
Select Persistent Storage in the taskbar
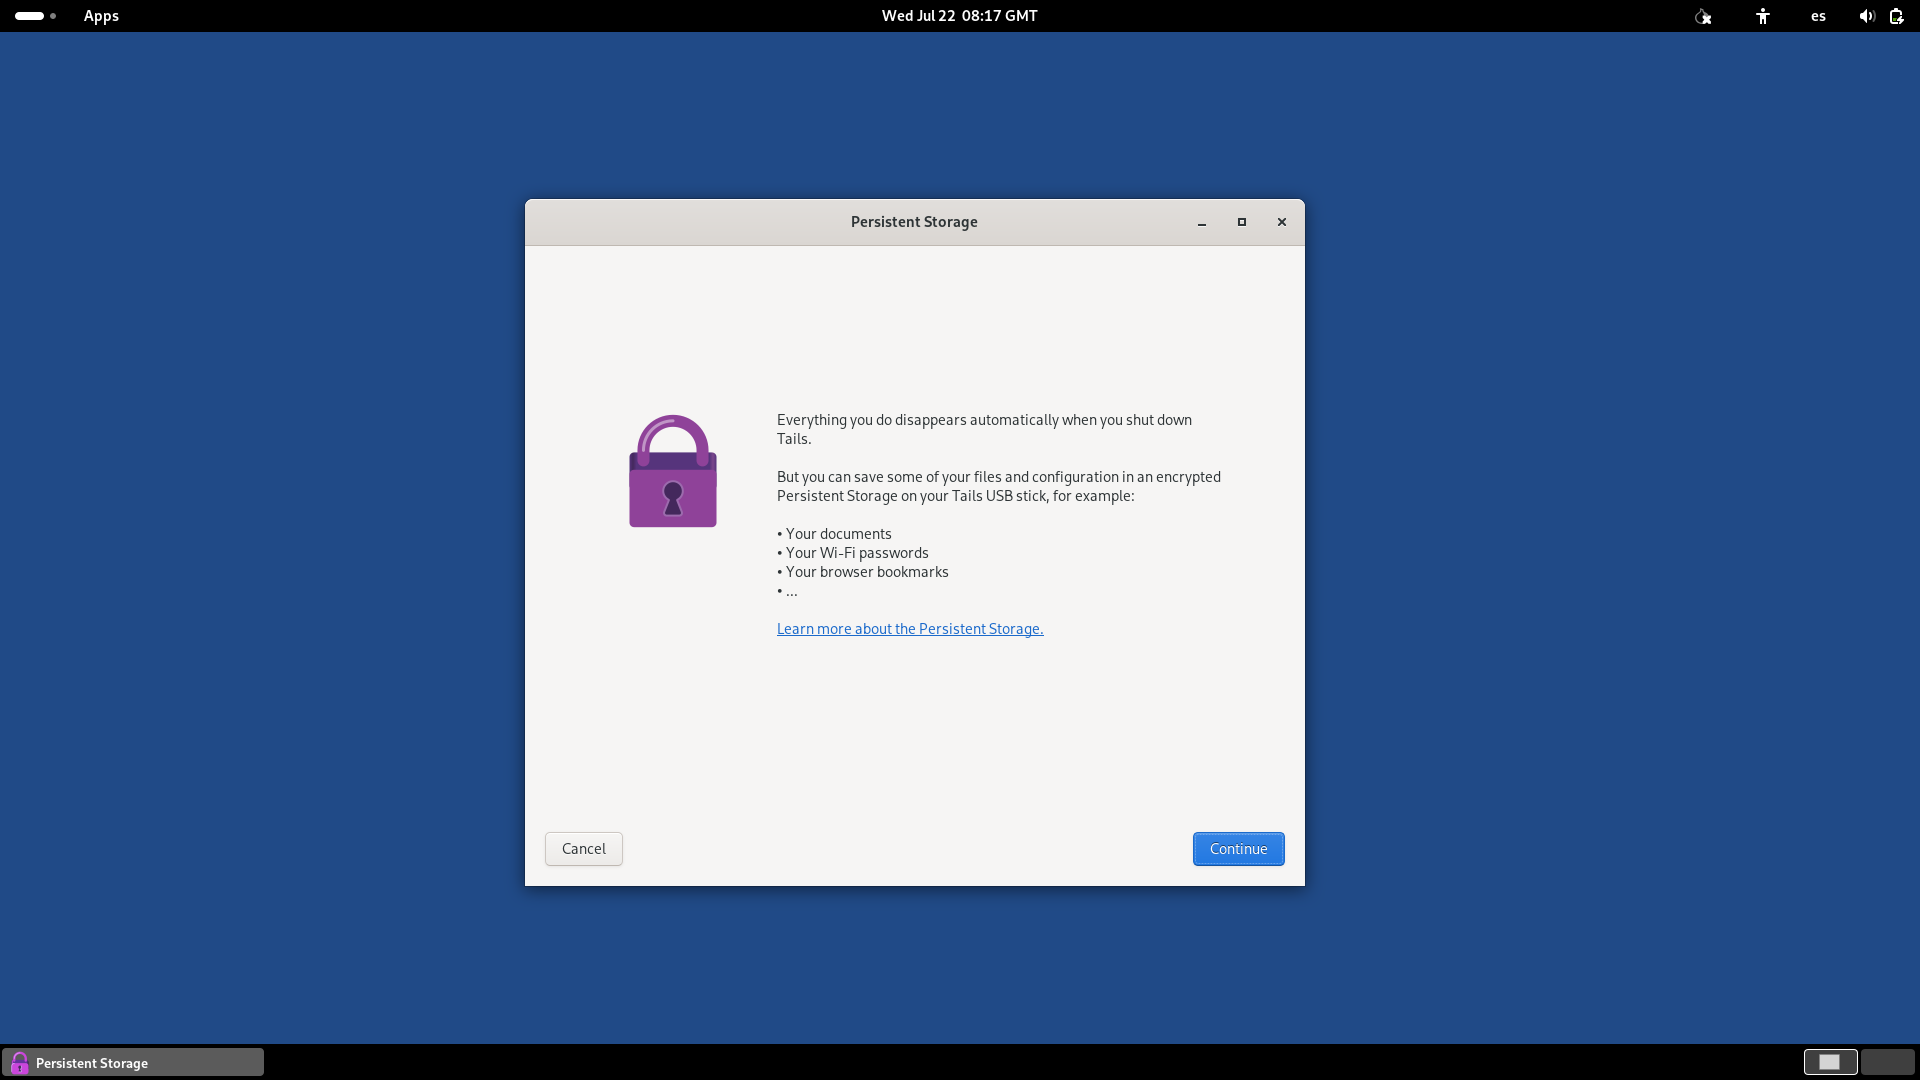[133, 1062]
